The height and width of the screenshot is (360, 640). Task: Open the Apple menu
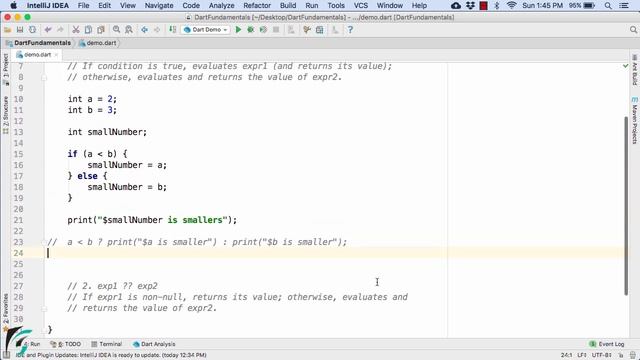click(13, 6)
